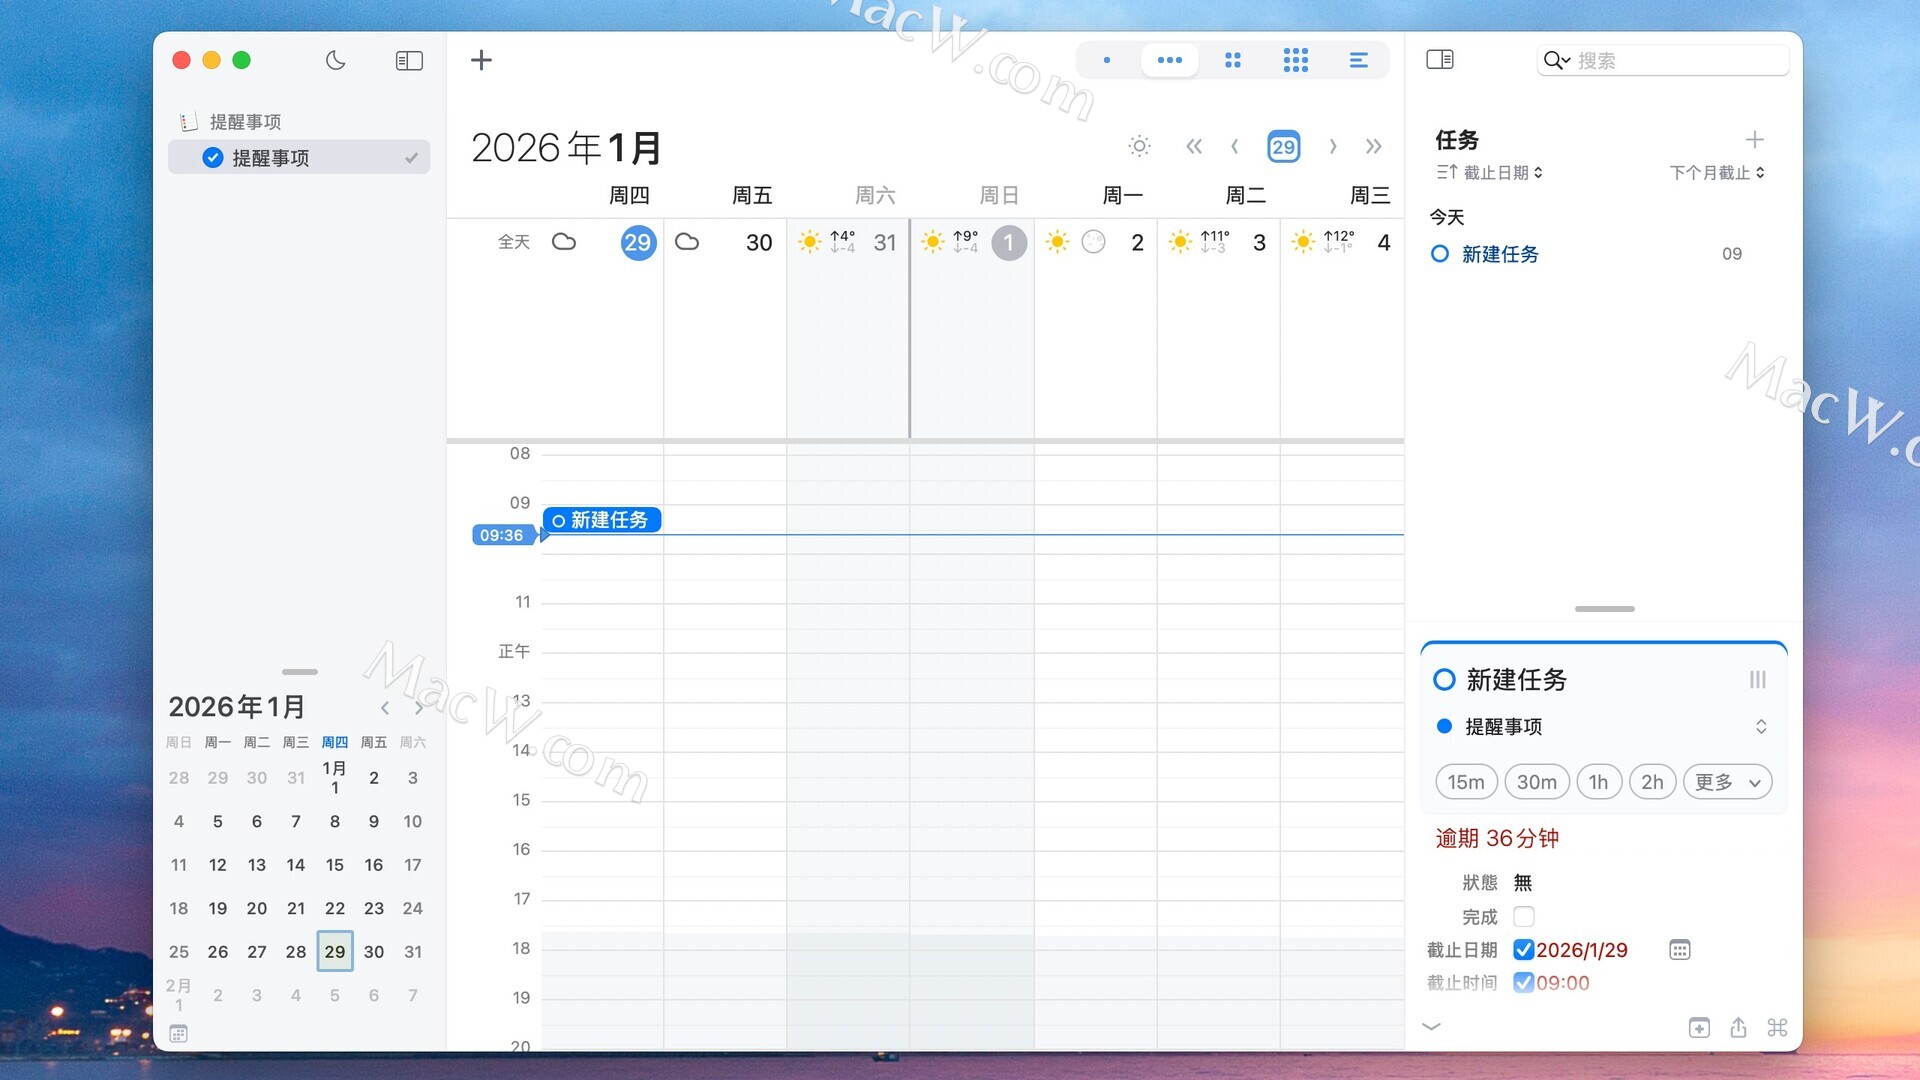Hide the left sidebar panel icon
Image resolution: width=1920 pixels, height=1080 pixels.
click(409, 60)
